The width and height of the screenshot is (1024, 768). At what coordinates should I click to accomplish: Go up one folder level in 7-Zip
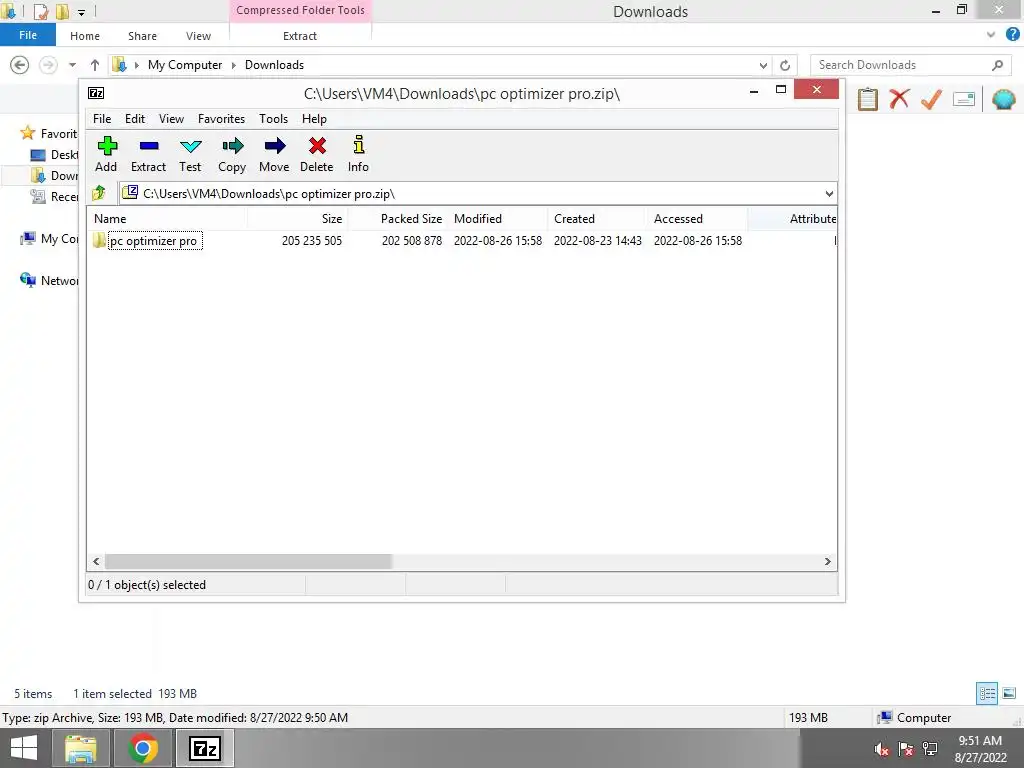coord(99,193)
